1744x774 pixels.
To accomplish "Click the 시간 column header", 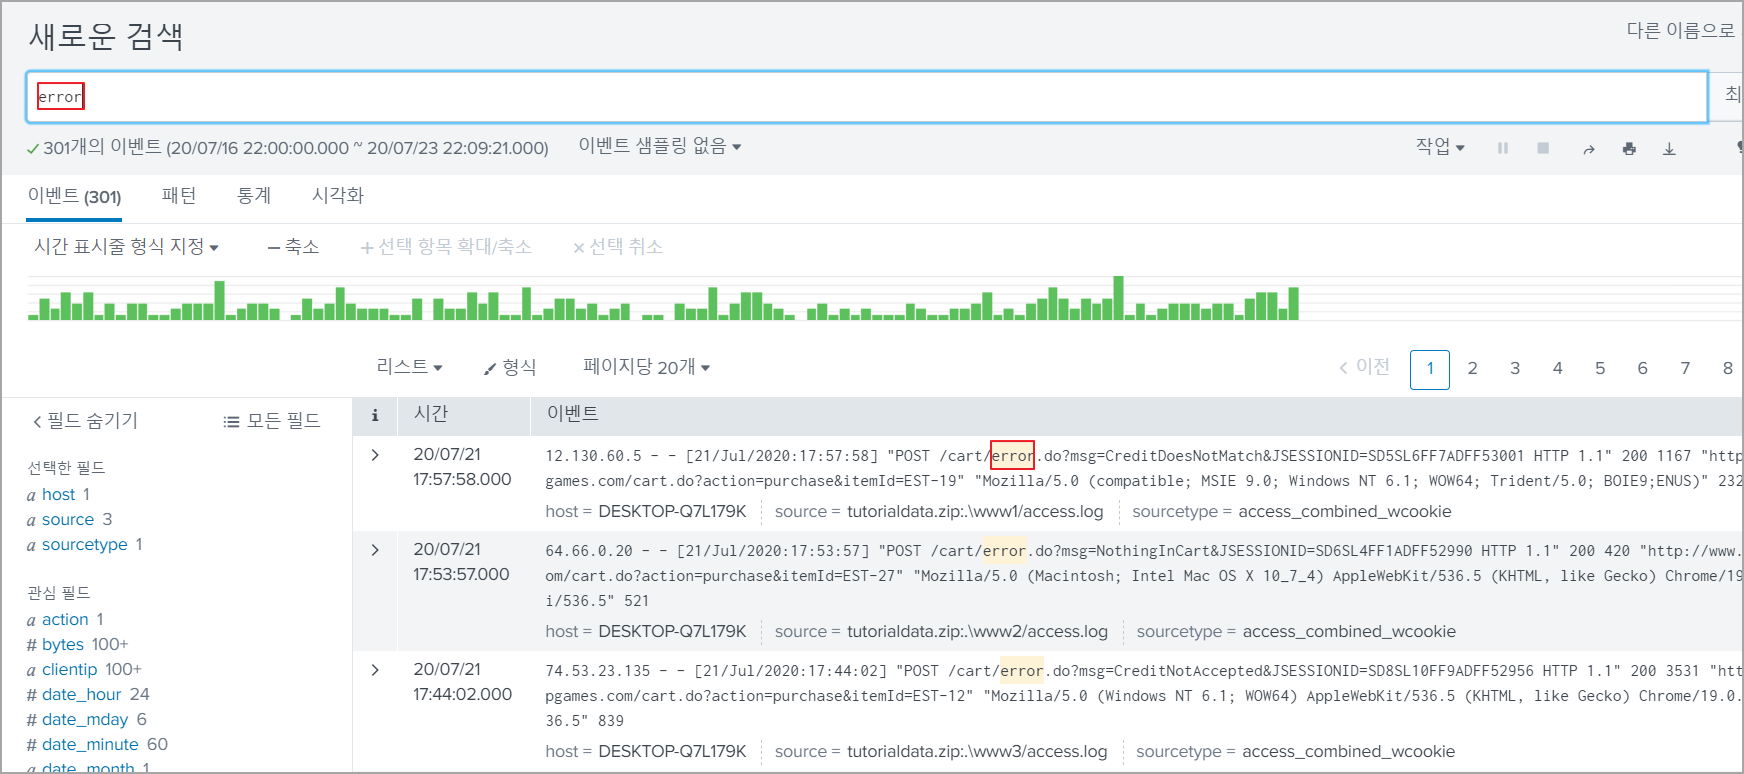I will tap(431, 414).
